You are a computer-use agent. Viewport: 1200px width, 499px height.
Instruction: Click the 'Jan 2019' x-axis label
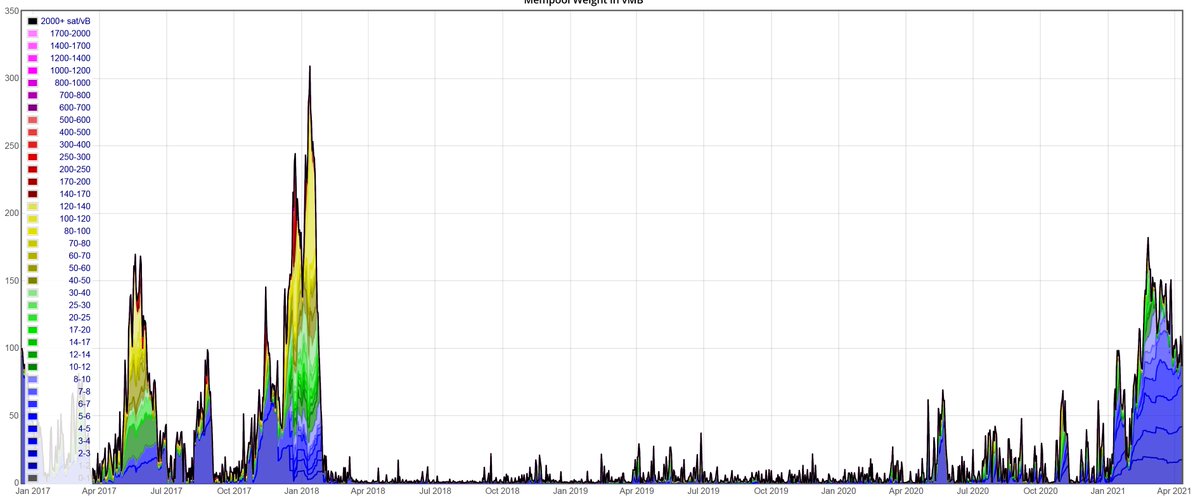pos(570,491)
